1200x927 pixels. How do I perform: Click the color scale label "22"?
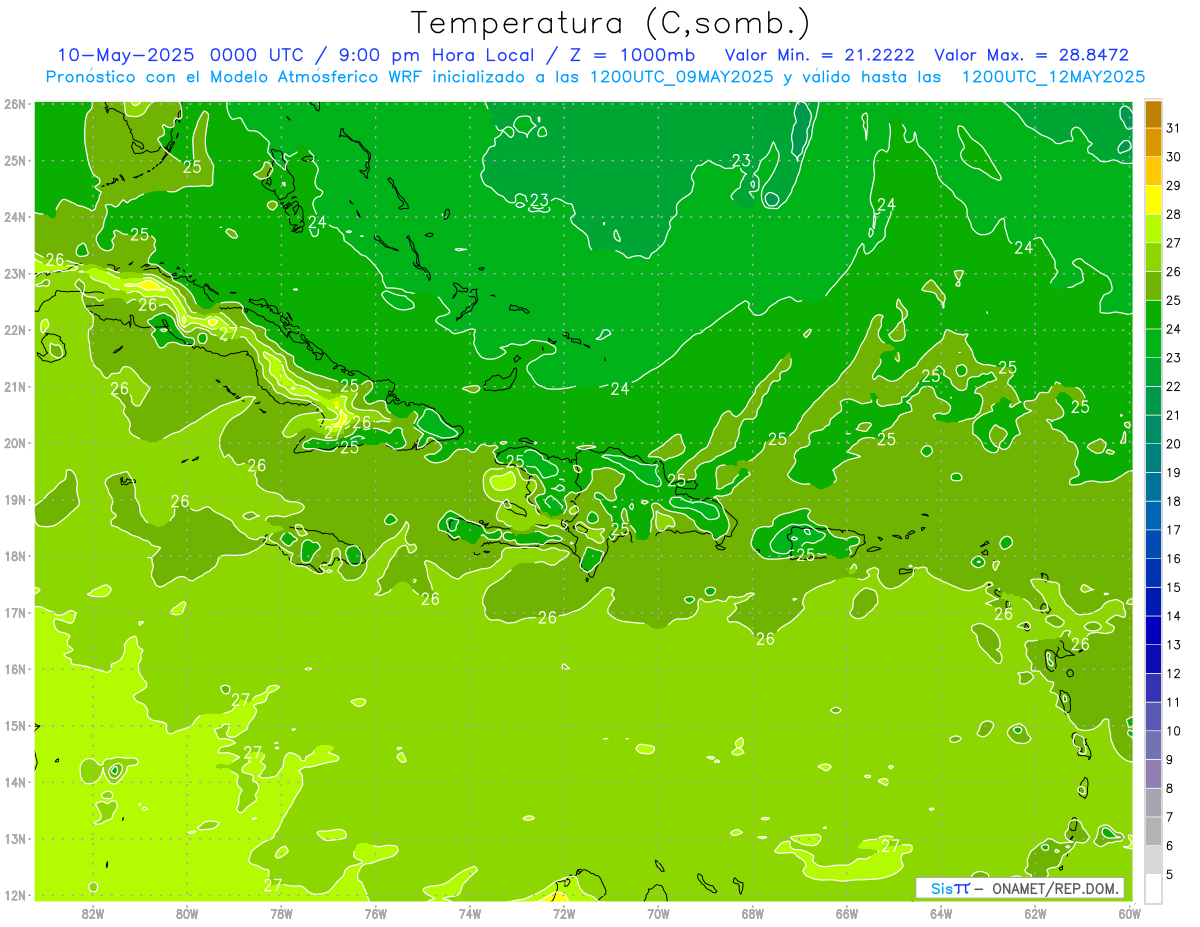coord(1174,386)
